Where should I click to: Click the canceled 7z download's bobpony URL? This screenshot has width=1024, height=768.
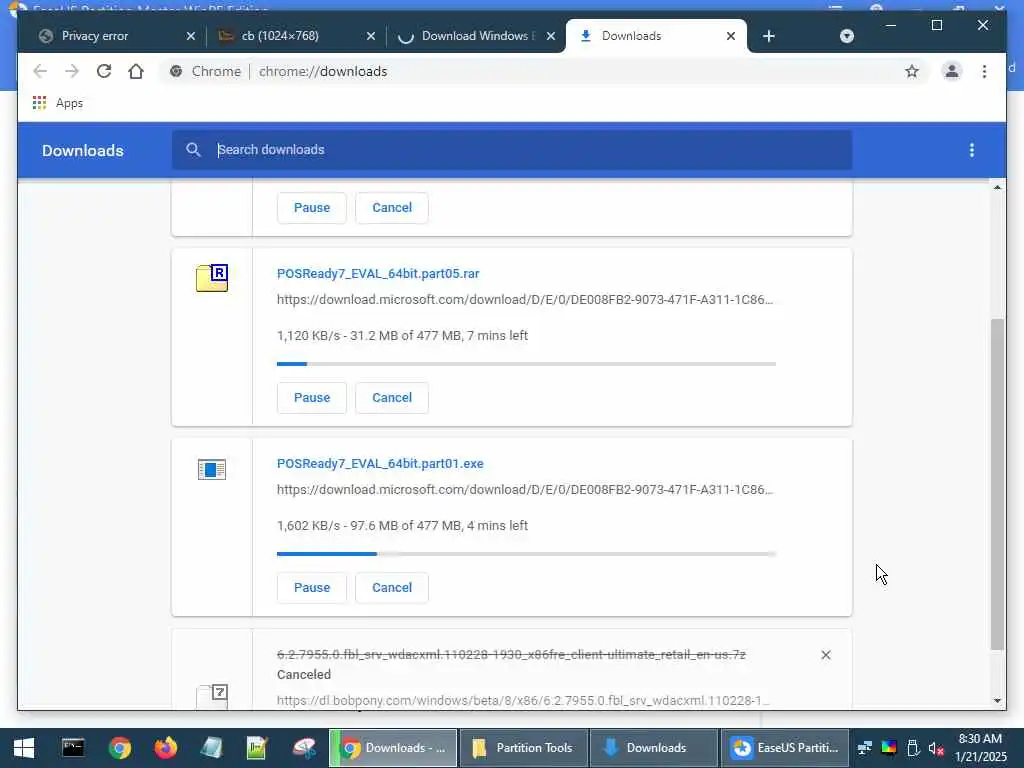[523, 700]
